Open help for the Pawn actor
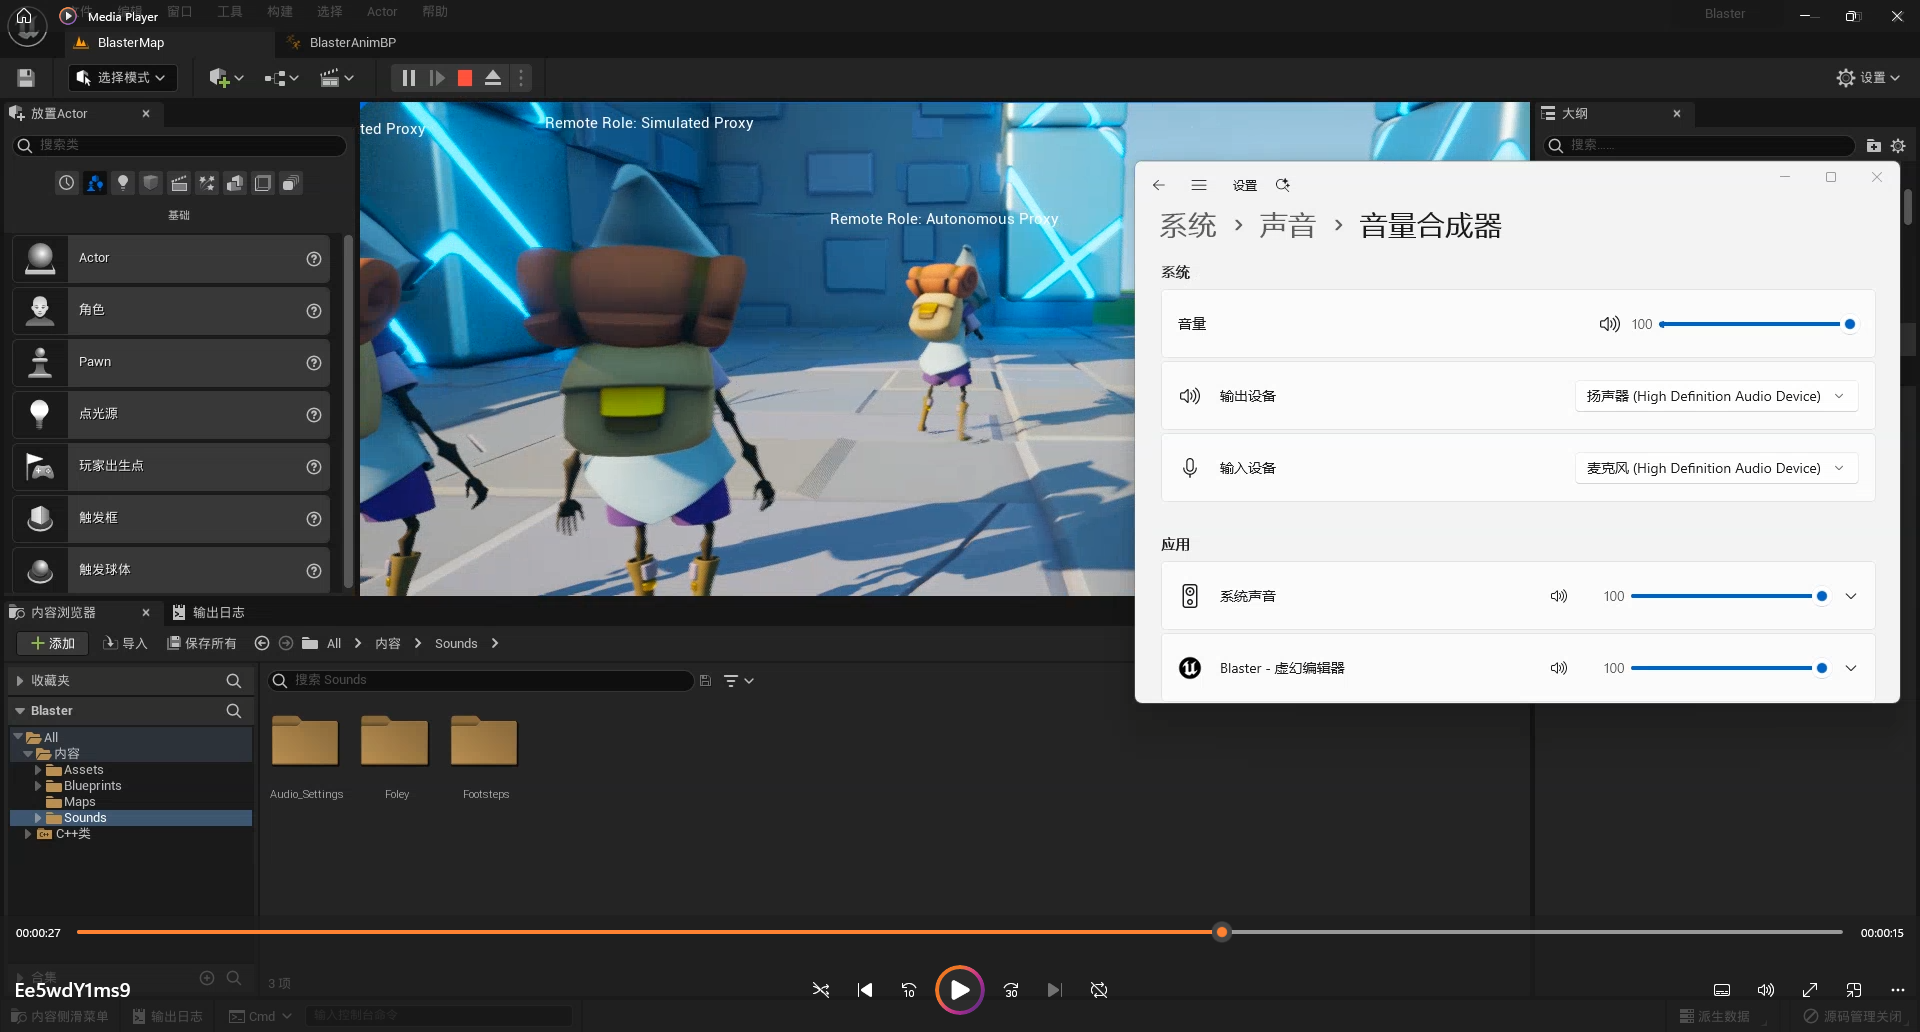Screen dimensions: 1920x1032 (x=314, y=363)
